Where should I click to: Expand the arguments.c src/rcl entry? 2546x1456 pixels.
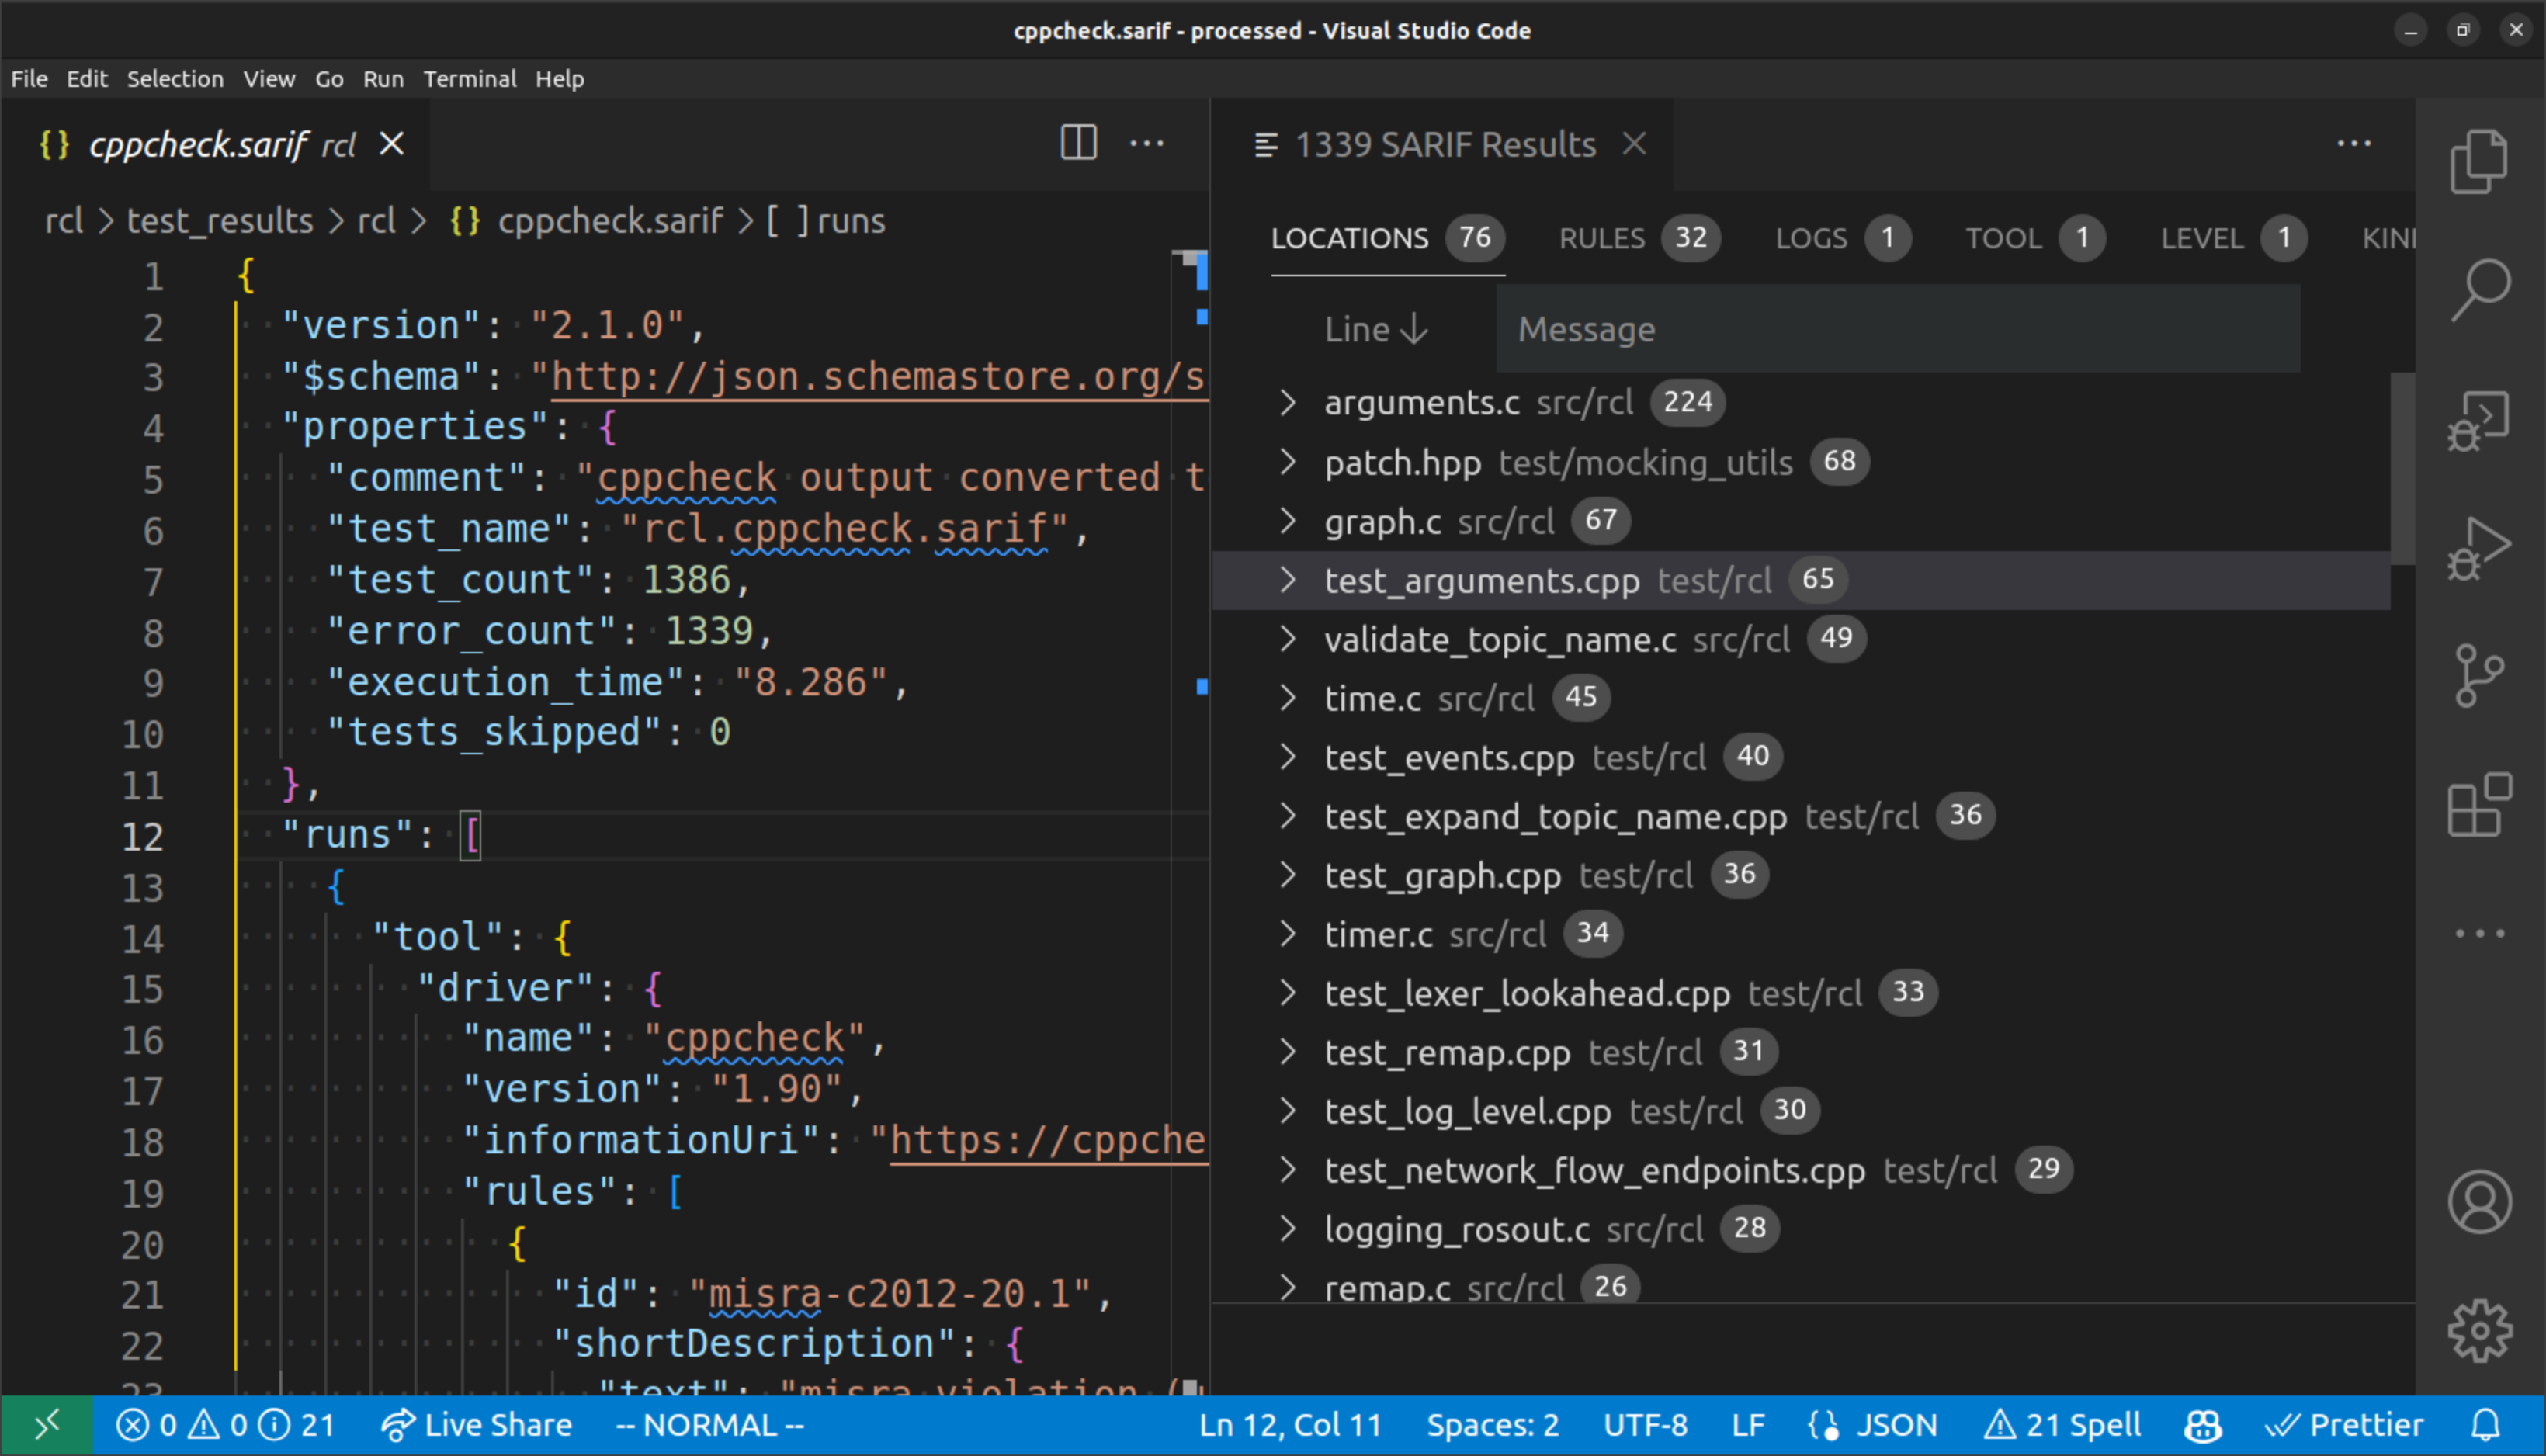coord(1287,402)
